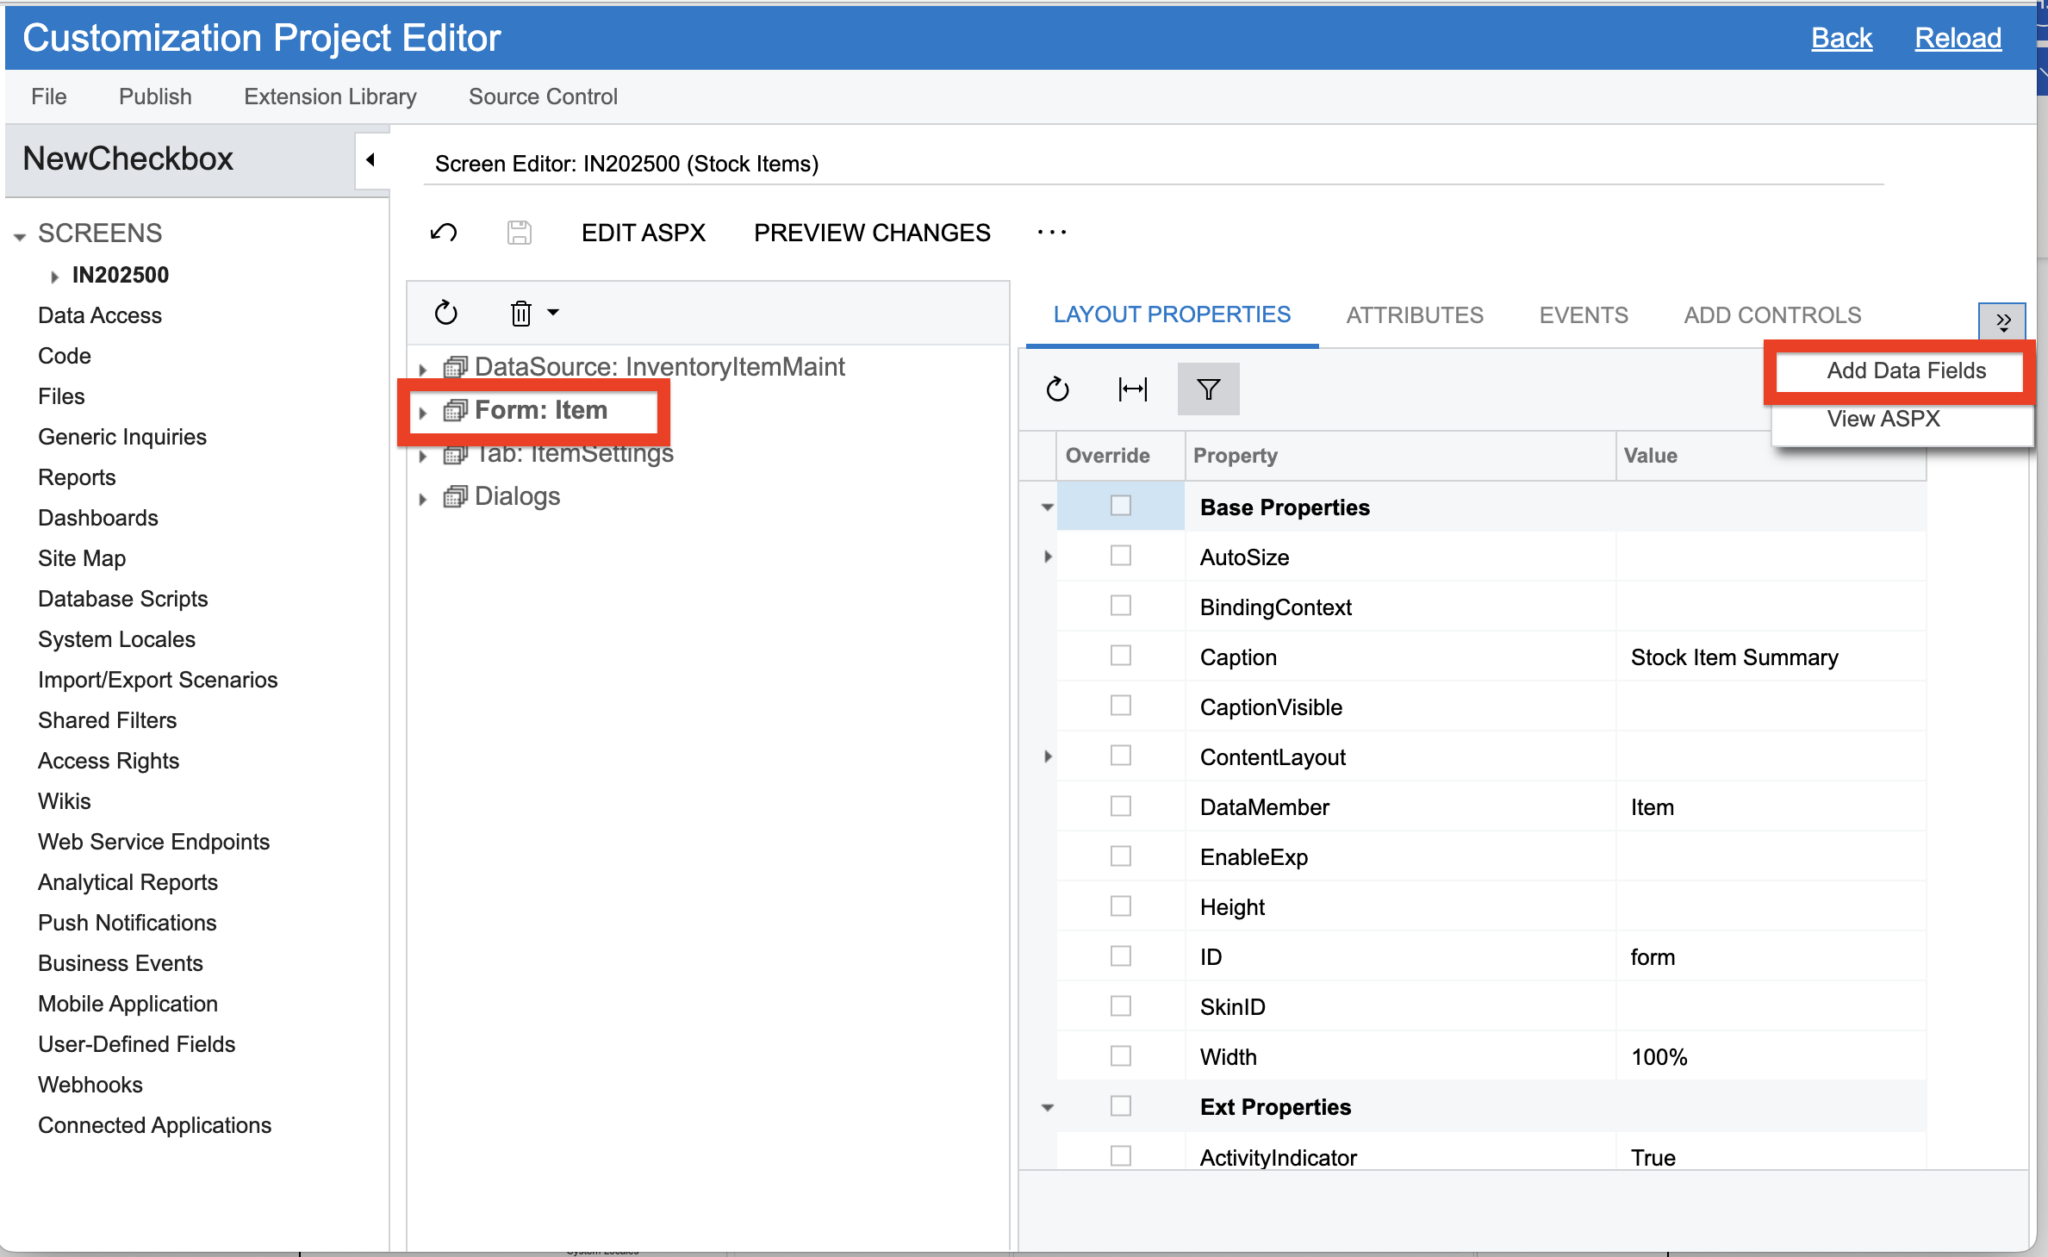This screenshot has width=2048, height=1257.
Task: Activate the filter icon in the properties pane
Action: click(1208, 389)
